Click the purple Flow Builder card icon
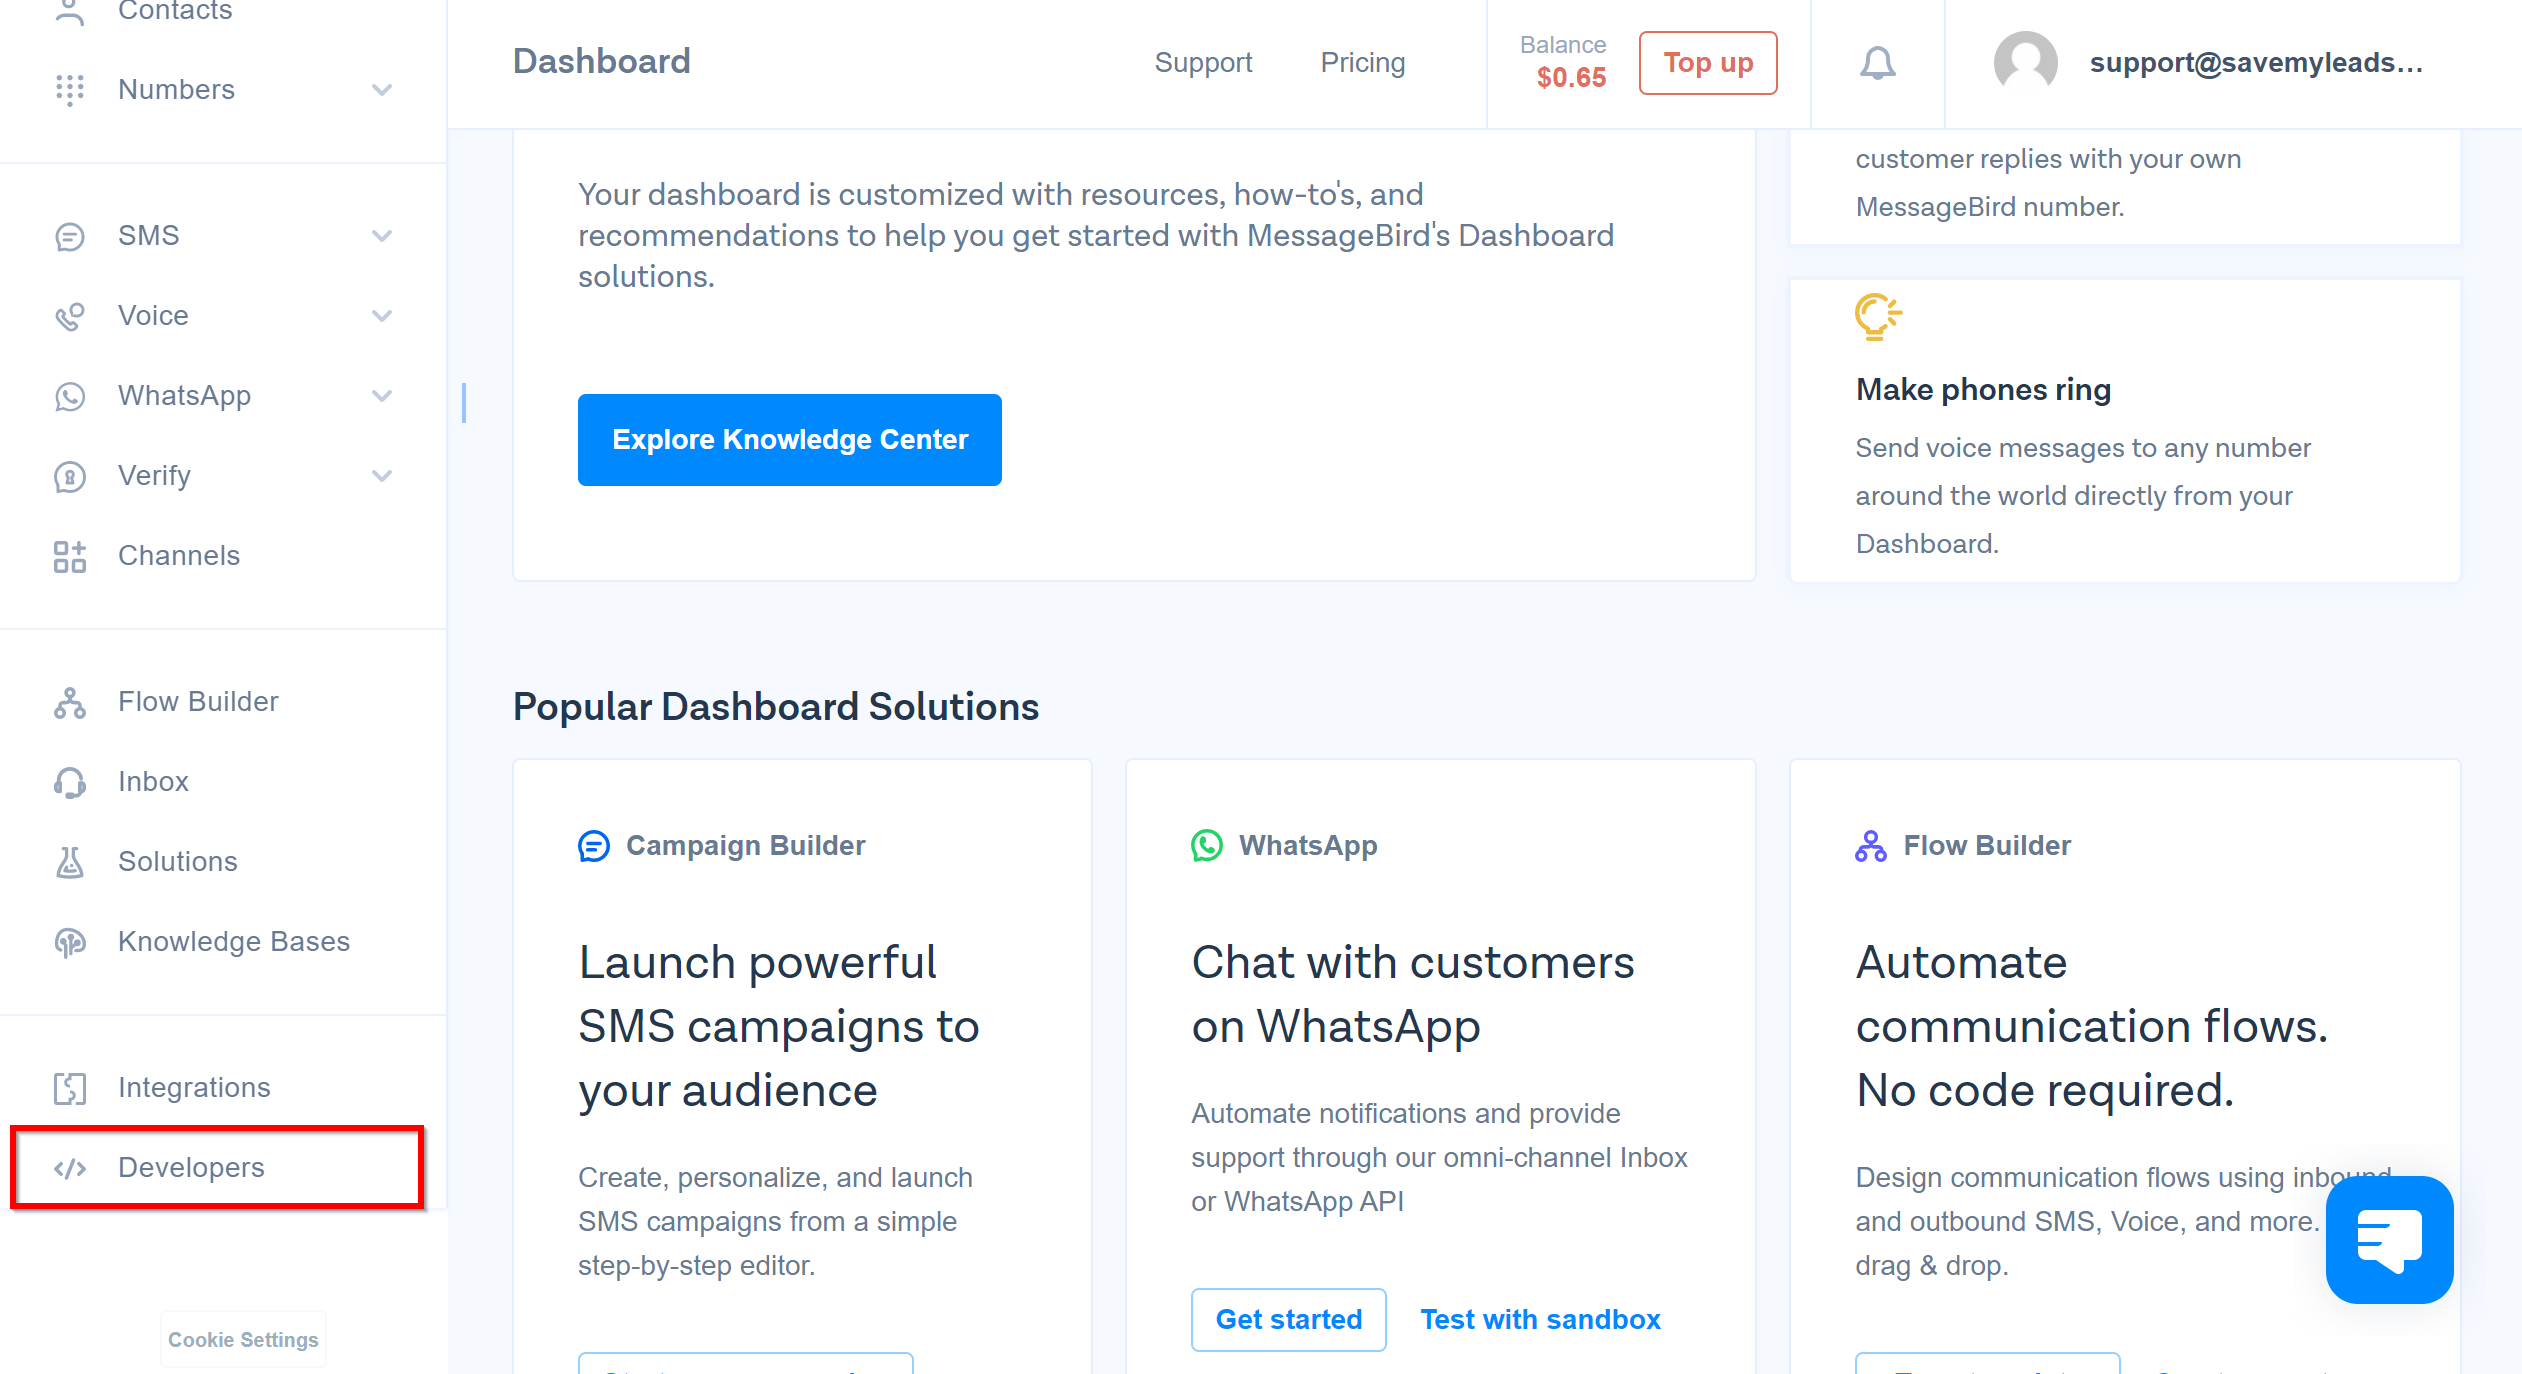 coord(1871,846)
